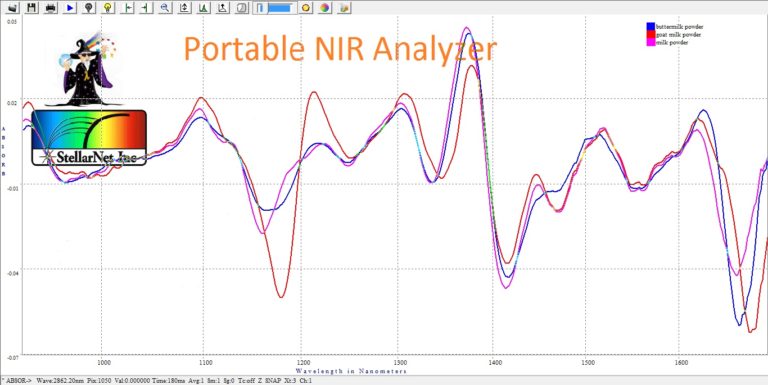This screenshot has height=385, width=768.
Task: Click the green peak finder icon
Action: click(203, 7)
